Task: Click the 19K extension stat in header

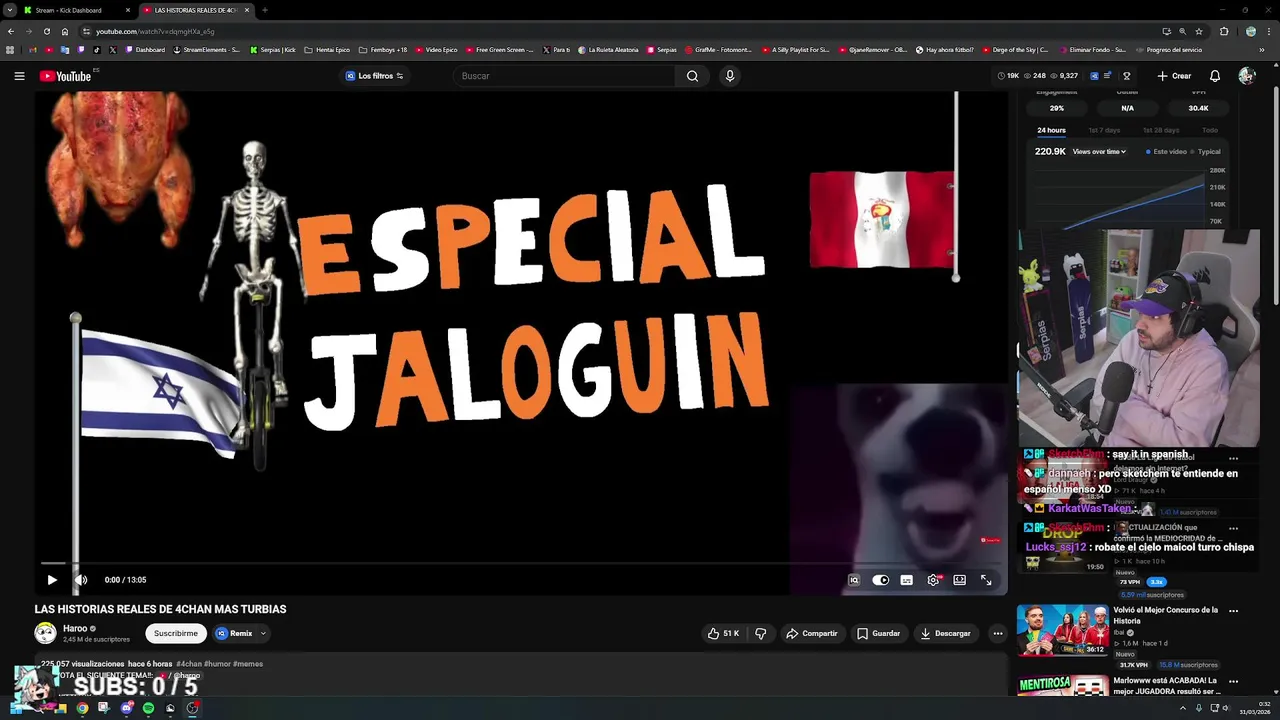Action: (1008, 76)
